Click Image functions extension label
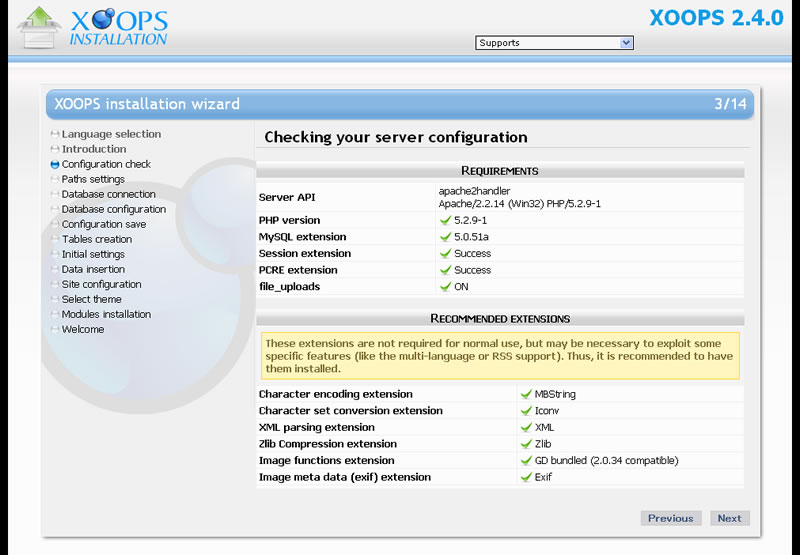This screenshot has width=800, height=555. (327, 460)
